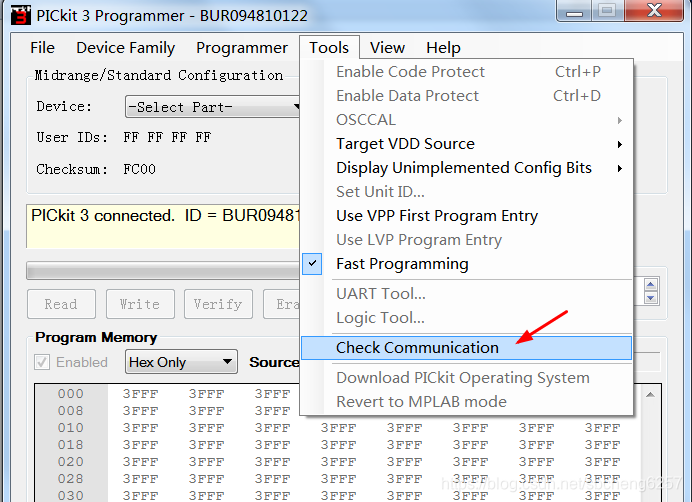Click the last 3FFF cell in row 018
The height and width of the screenshot is (502, 692).
[x=602, y=445]
